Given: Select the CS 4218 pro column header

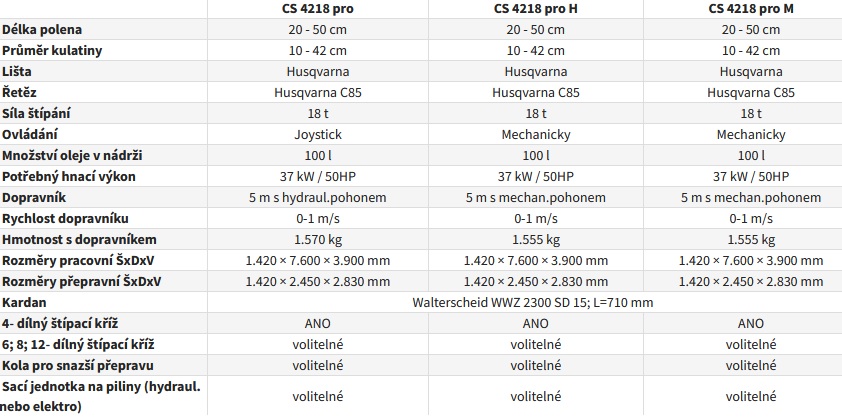Looking at the screenshot, I should pyautogui.click(x=317, y=9).
